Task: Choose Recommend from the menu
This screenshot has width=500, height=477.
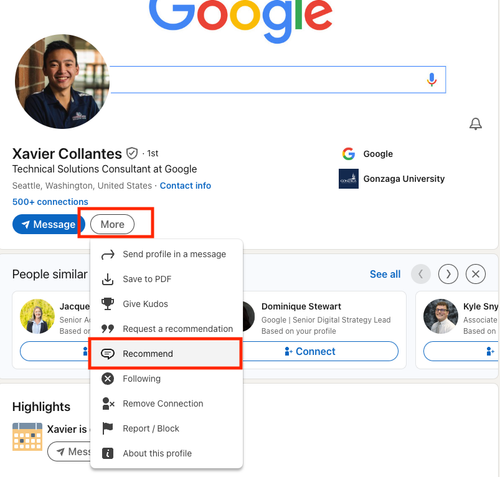Action: (165, 354)
